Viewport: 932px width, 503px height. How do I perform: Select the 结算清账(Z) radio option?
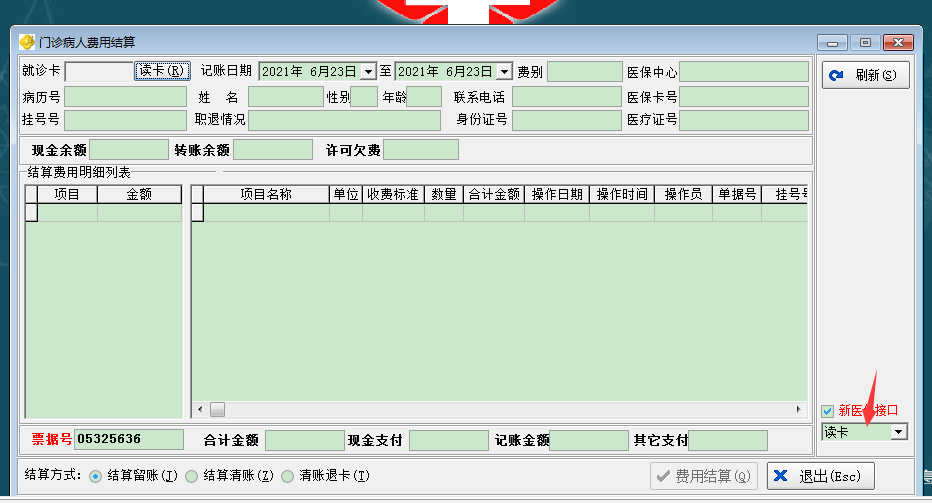pos(191,476)
